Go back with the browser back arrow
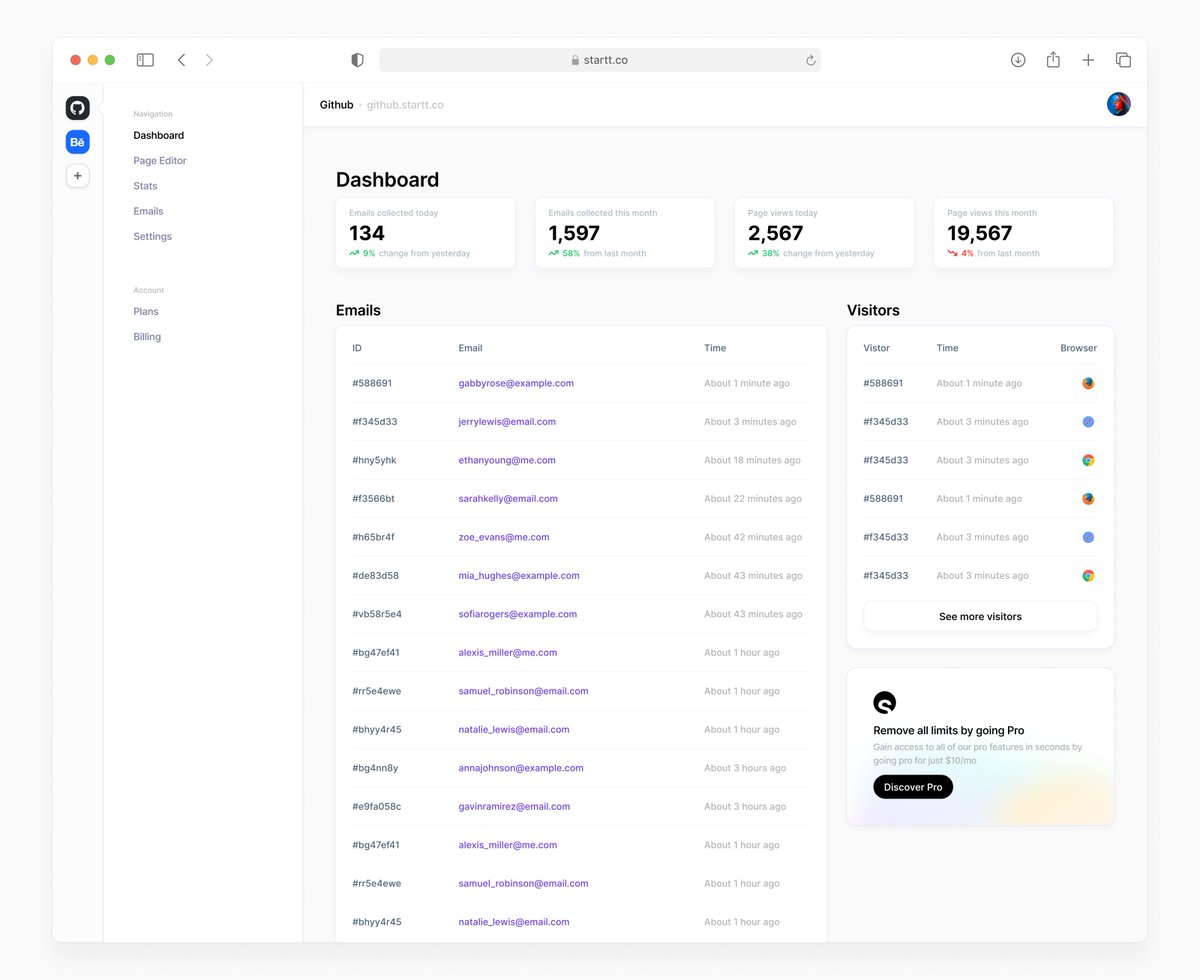The width and height of the screenshot is (1200, 980). (x=181, y=60)
